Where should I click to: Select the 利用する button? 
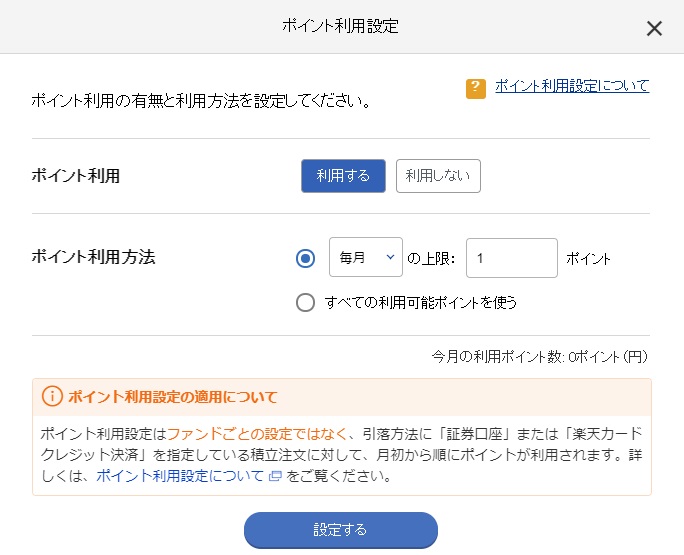tap(343, 176)
